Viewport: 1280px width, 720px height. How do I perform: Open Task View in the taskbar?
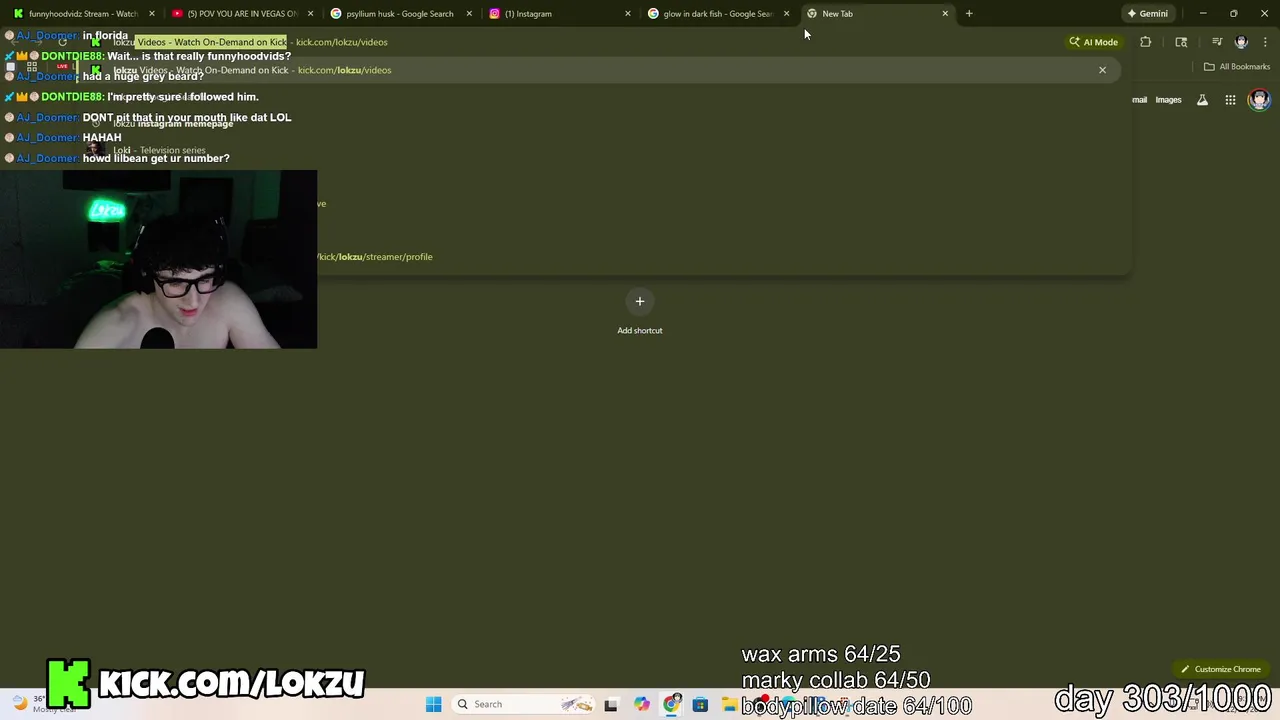point(611,704)
